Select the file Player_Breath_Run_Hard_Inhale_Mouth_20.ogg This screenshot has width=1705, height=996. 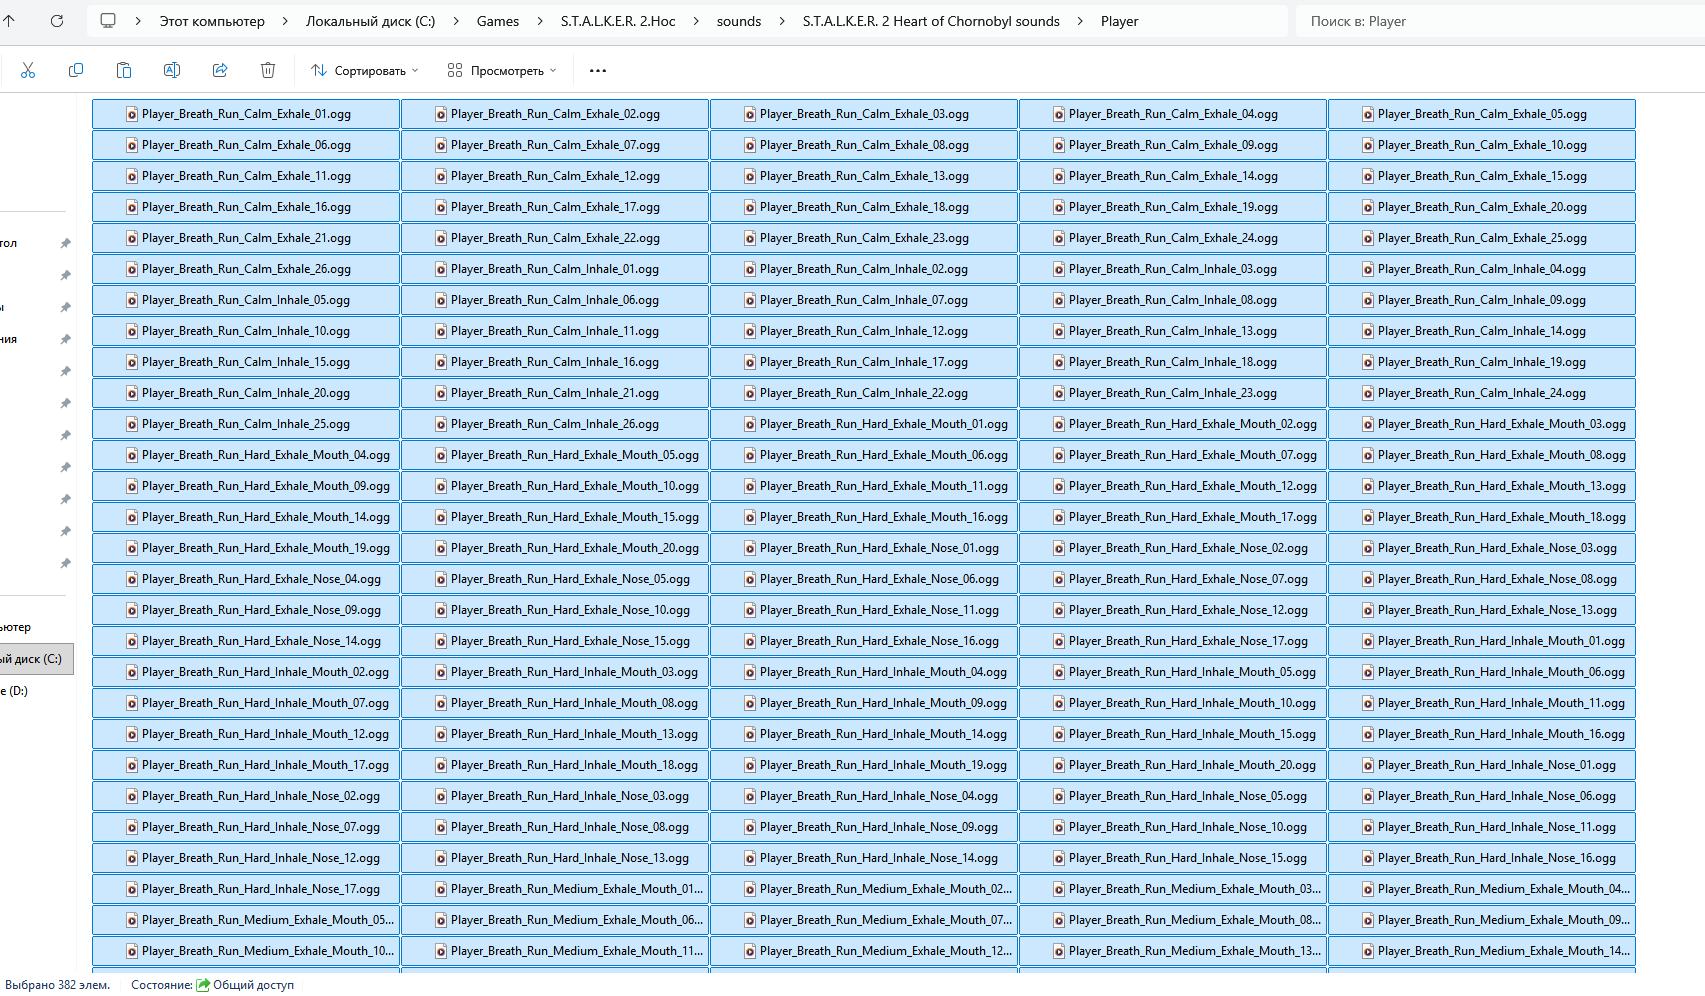coord(1173,765)
